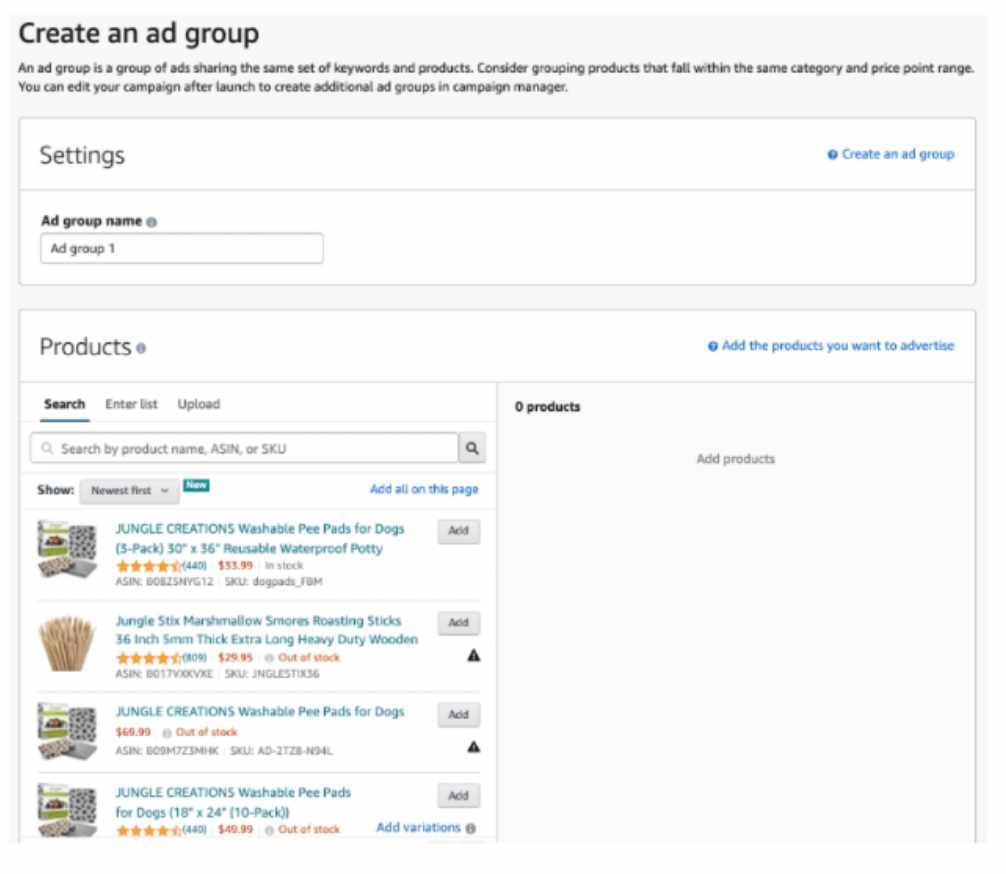Open the Newest first sort dropdown

[130, 491]
